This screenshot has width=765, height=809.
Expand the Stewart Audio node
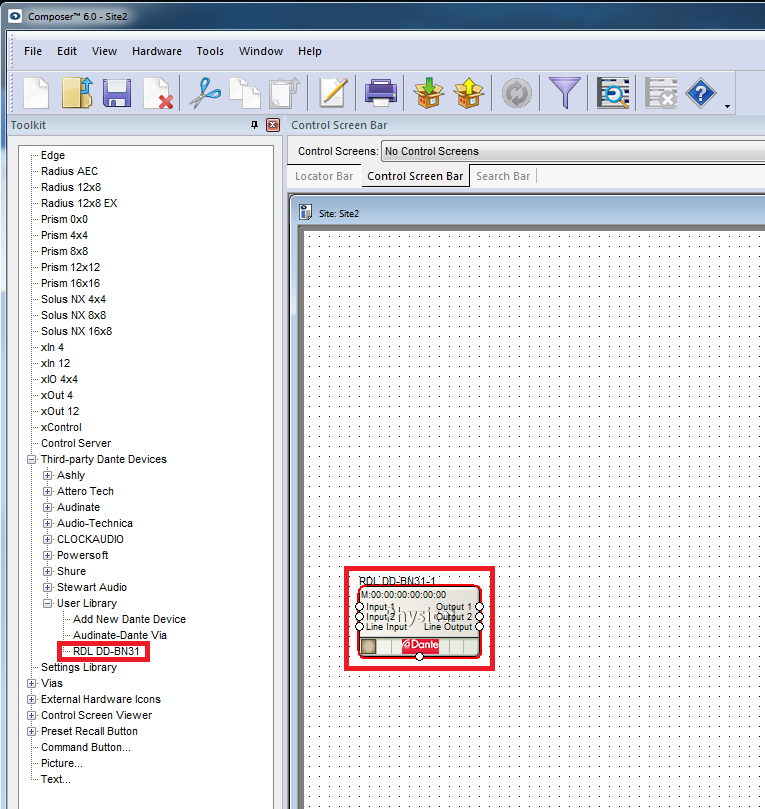(x=47, y=587)
